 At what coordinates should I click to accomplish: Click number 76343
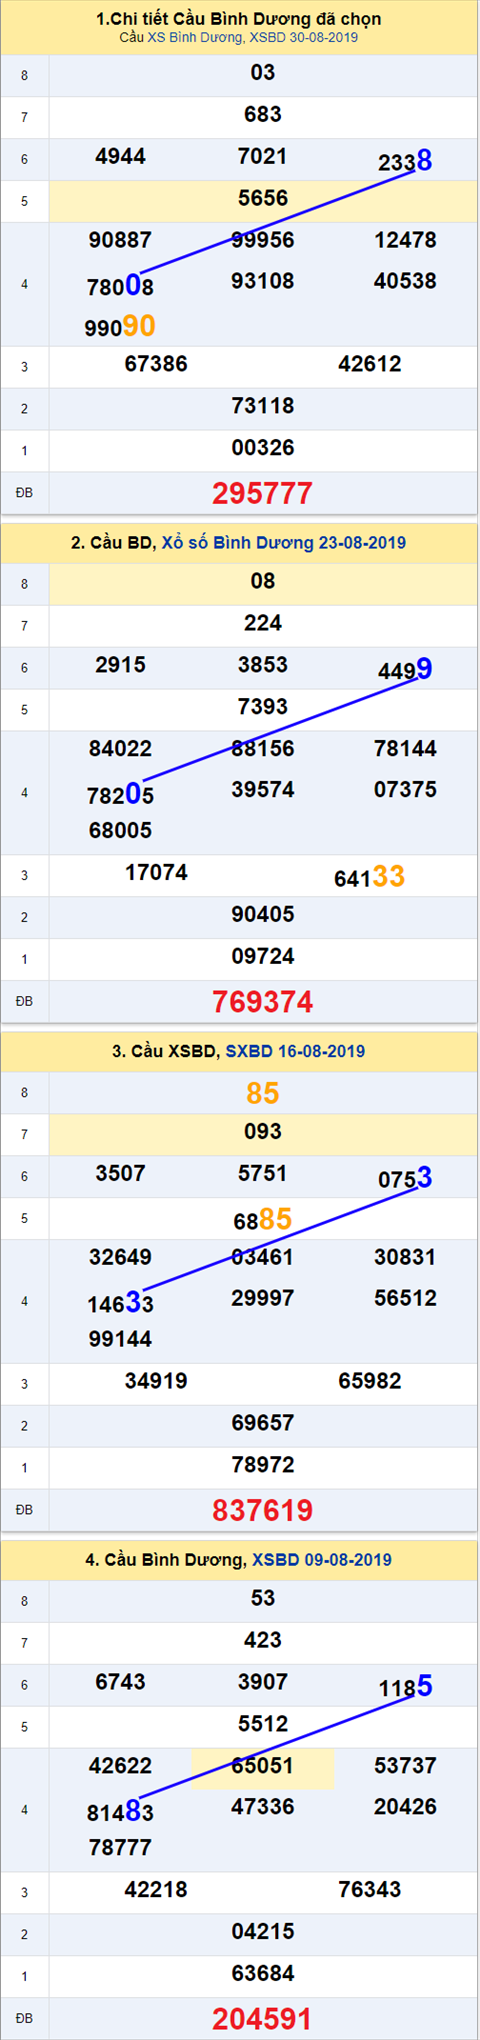[370, 1889]
